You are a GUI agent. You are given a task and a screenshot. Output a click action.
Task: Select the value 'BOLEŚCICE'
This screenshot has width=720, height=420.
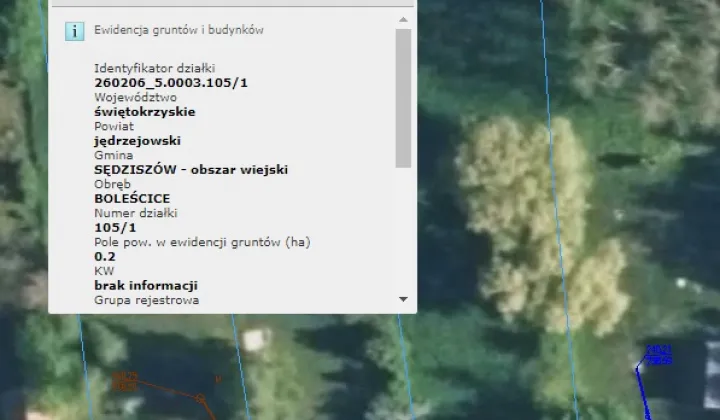132,198
